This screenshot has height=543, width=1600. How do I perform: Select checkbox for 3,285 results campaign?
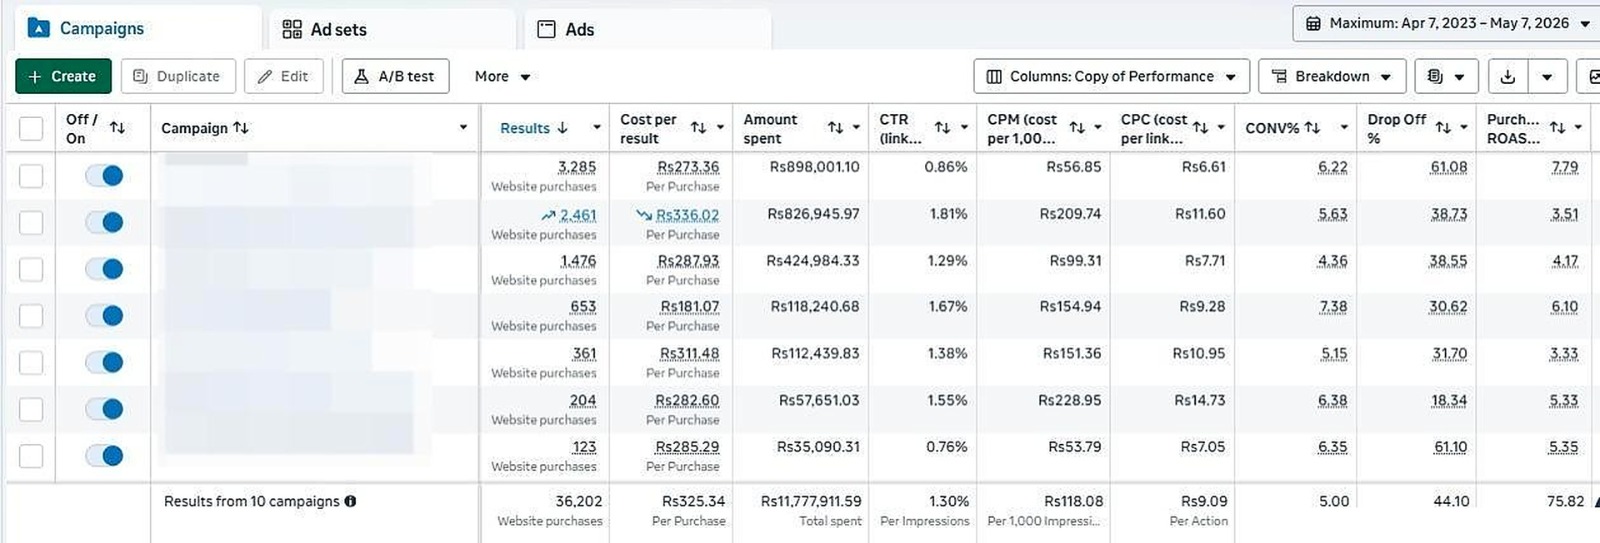point(31,176)
